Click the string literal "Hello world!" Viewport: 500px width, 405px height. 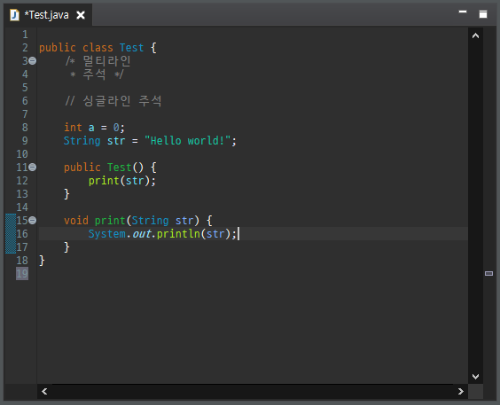click(x=188, y=141)
